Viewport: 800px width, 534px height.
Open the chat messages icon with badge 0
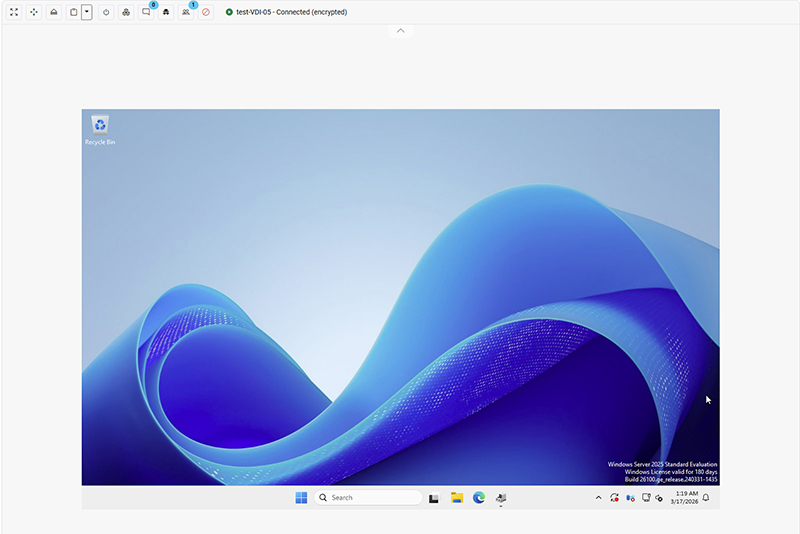coord(146,12)
